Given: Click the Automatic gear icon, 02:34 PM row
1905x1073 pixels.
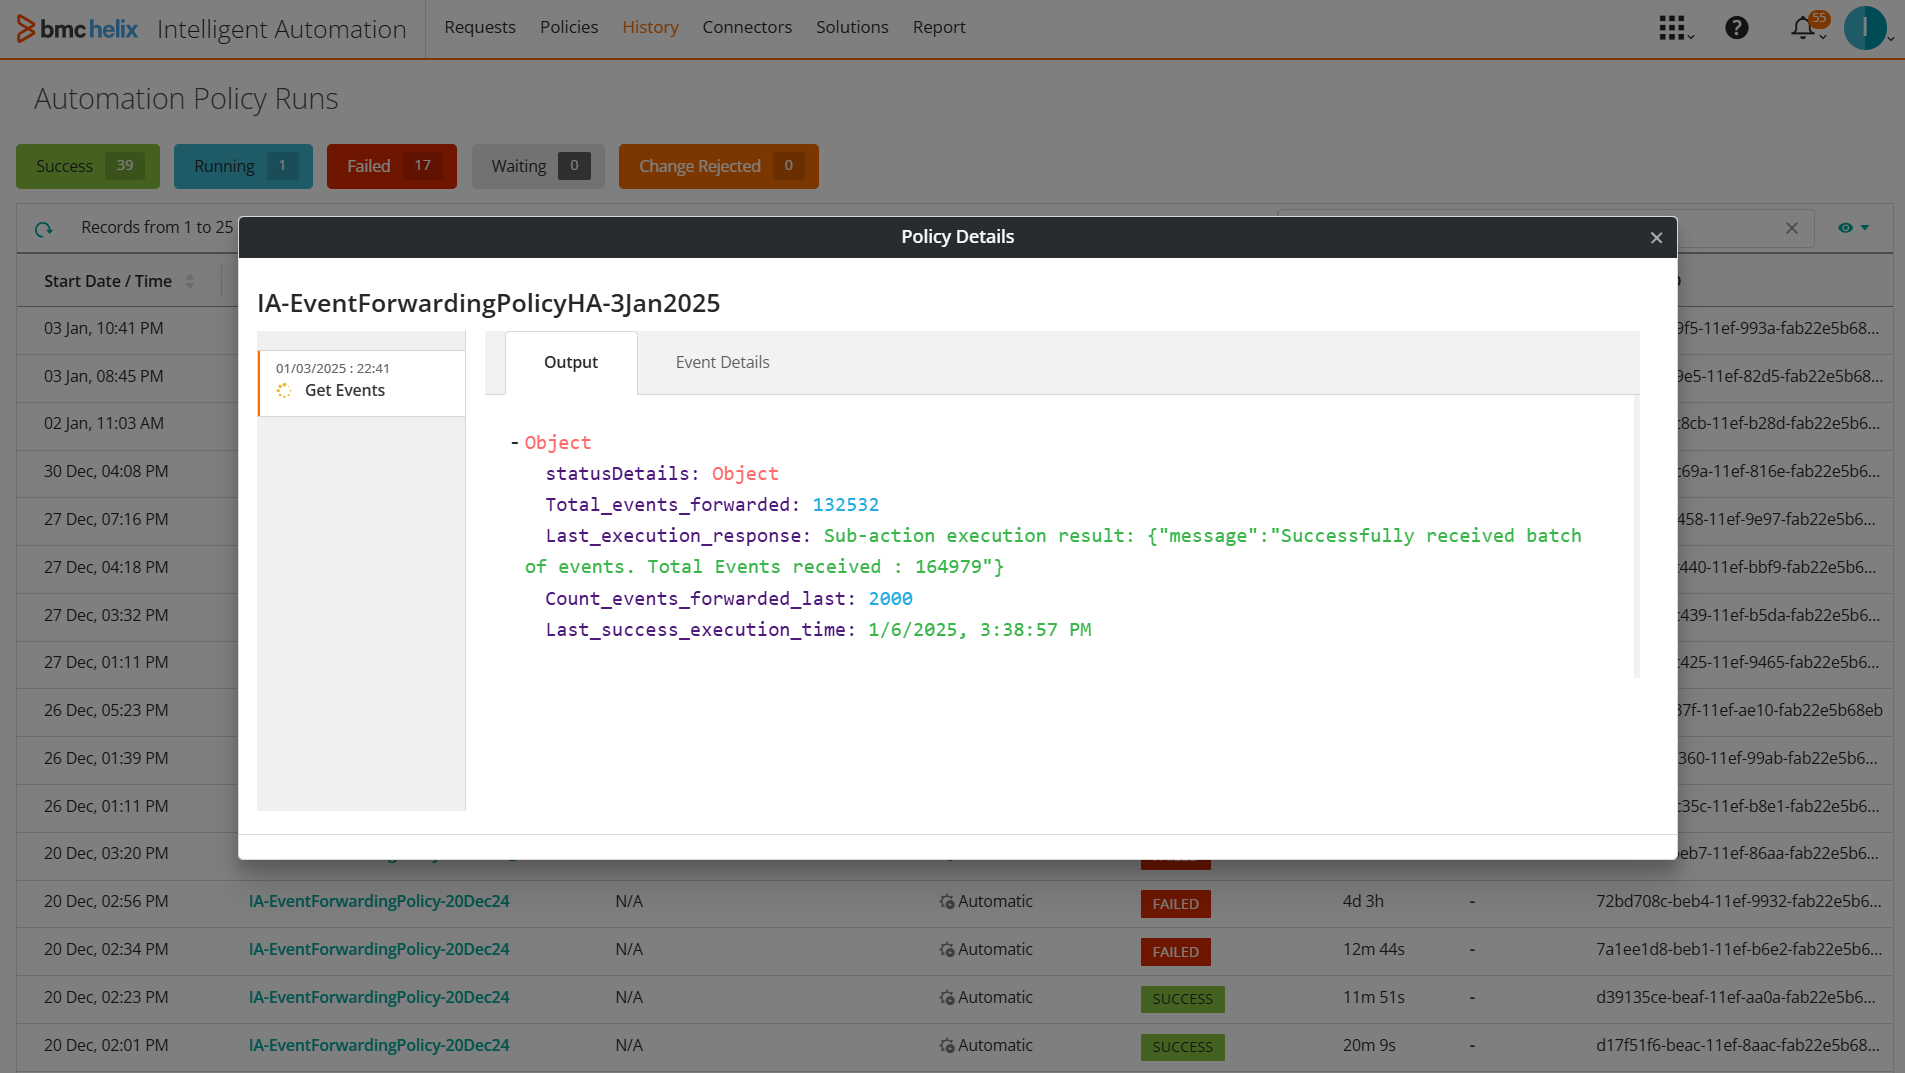Looking at the screenshot, I should [947, 950].
